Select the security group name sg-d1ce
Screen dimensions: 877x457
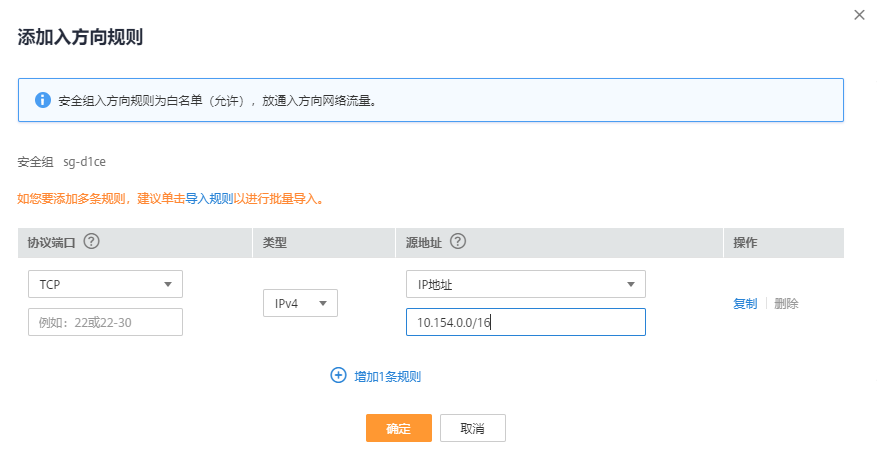click(83, 161)
